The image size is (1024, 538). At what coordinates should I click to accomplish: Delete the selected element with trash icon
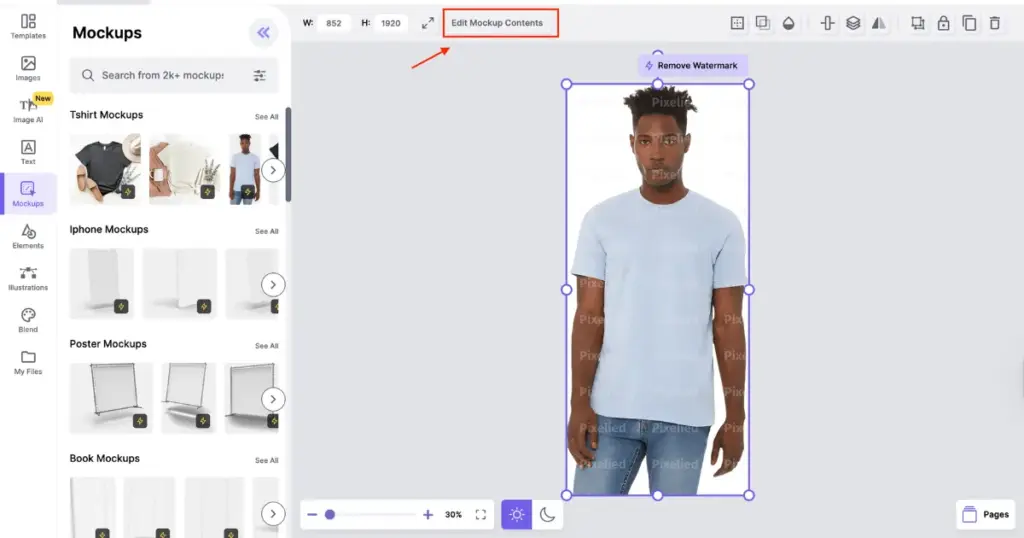(x=995, y=24)
